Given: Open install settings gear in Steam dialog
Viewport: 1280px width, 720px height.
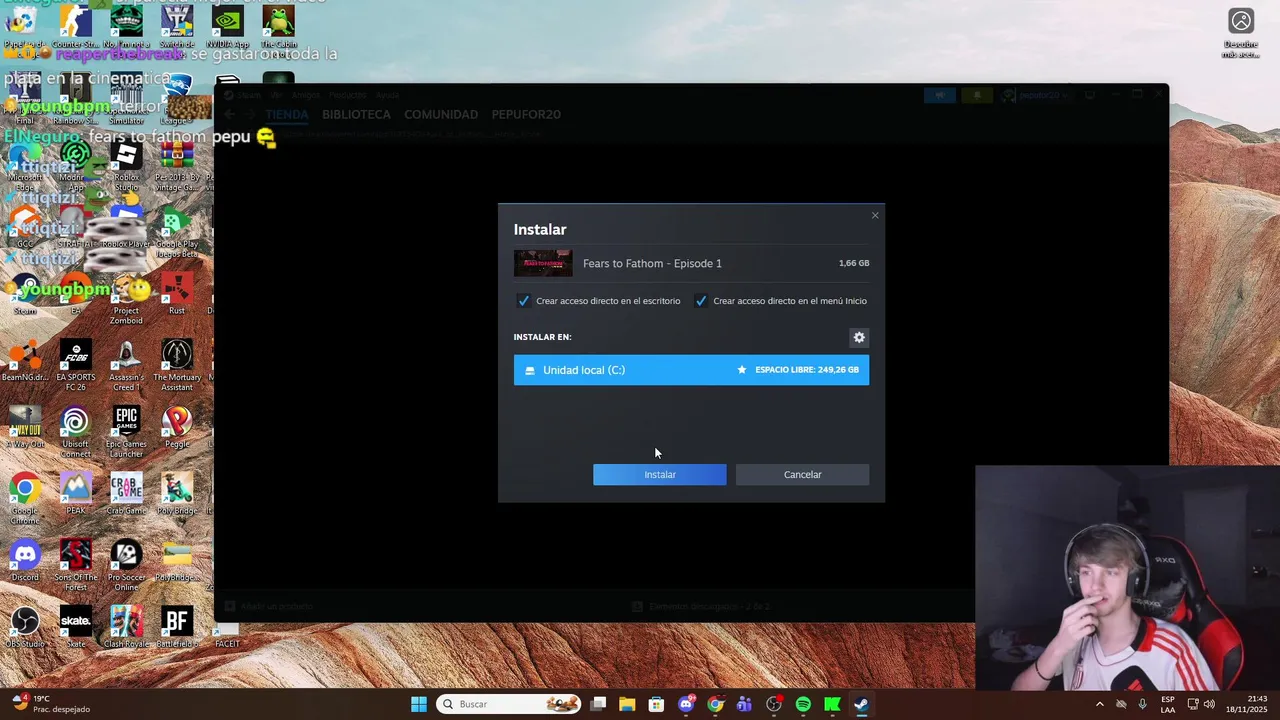Looking at the screenshot, I should coord(859,338).
